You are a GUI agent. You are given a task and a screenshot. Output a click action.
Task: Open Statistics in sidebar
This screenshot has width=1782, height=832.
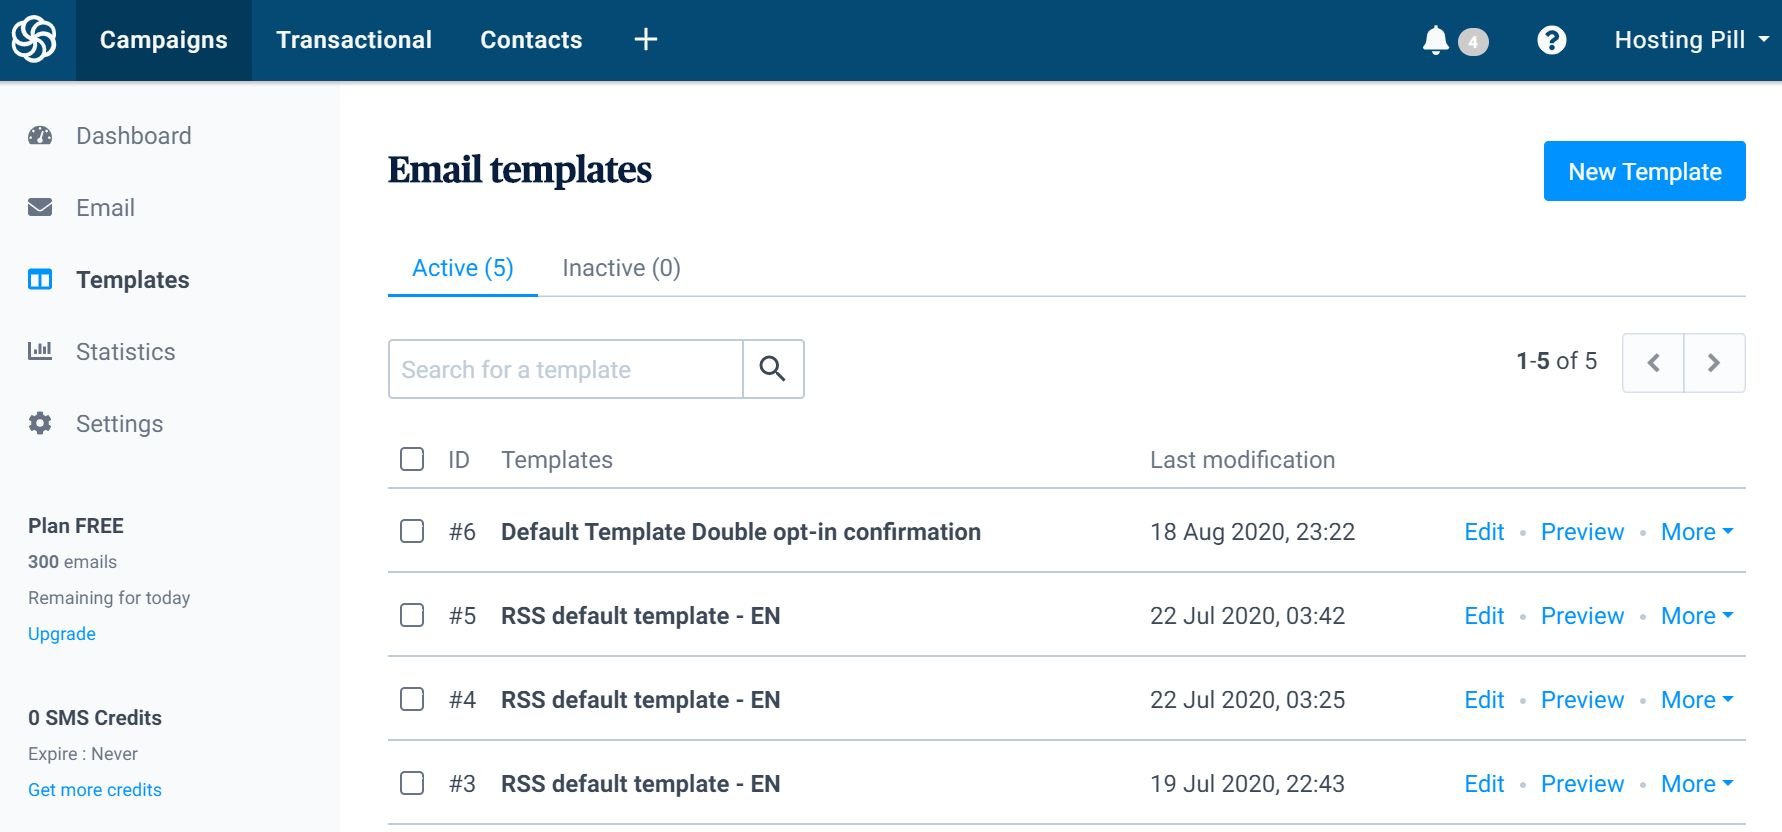coord(125,352)
